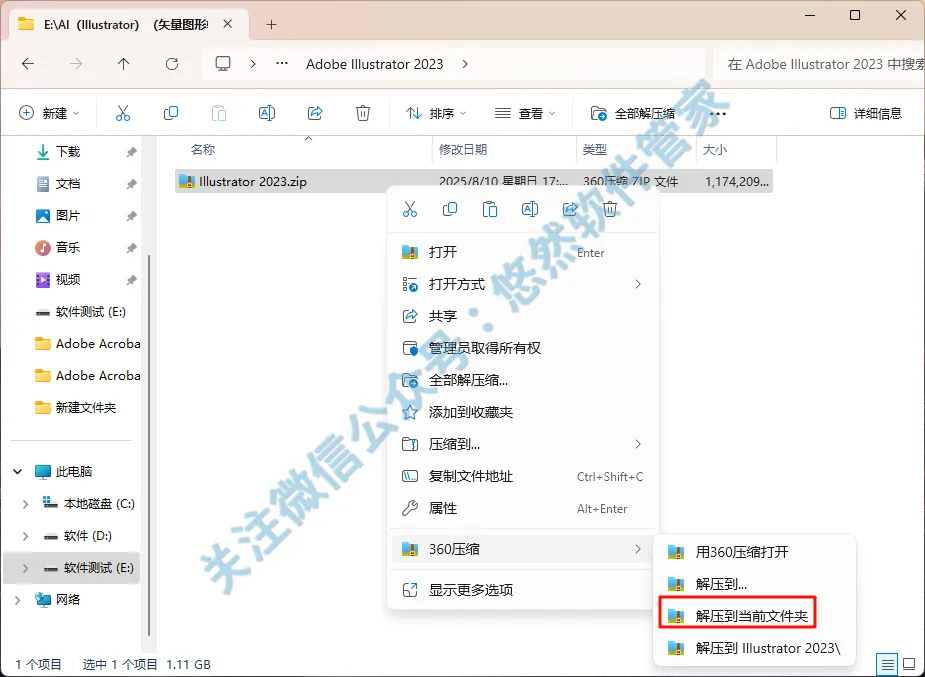Expand the 压缩到... submenu
Viewport: 925px width, 677px height.
click(523, 444)
